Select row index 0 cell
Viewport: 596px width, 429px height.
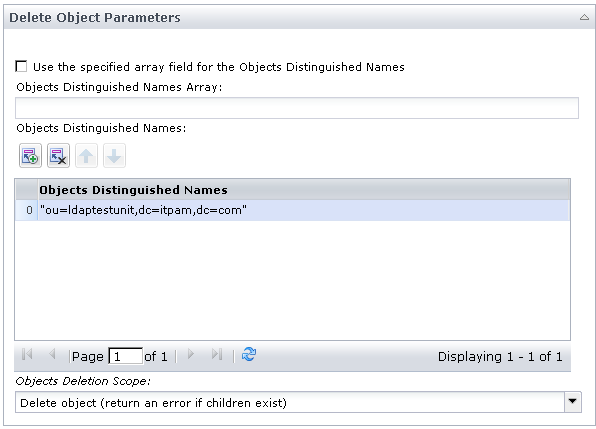click(27, 210)
